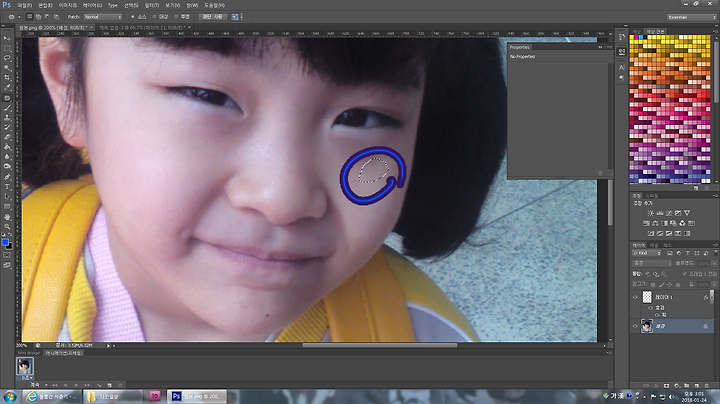Toggle layer 1 effects visibility
The width and height of the screenshot is (720, 404).
[x=651, y=308]
